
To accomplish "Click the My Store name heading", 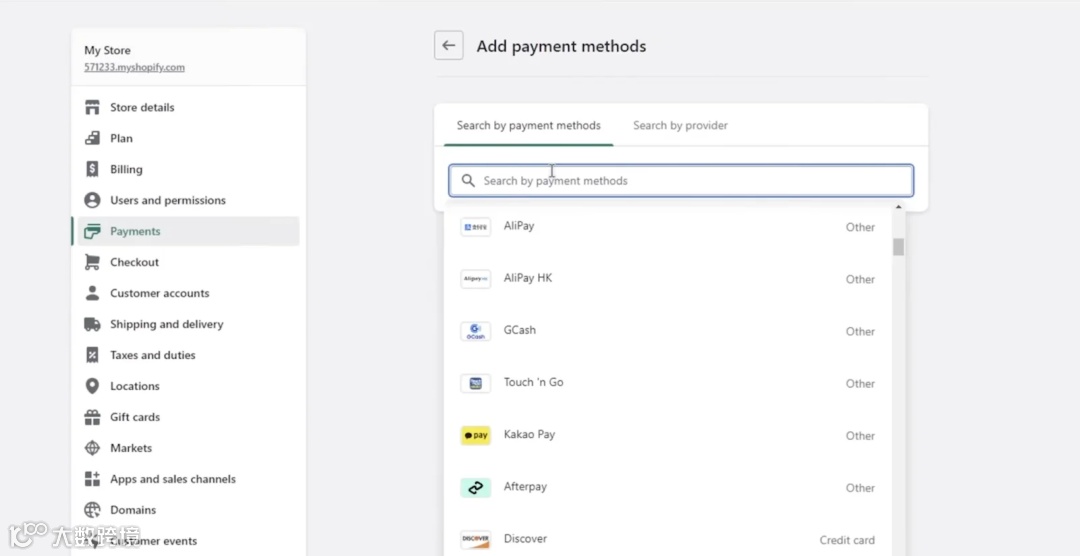I will pos(107,50).
